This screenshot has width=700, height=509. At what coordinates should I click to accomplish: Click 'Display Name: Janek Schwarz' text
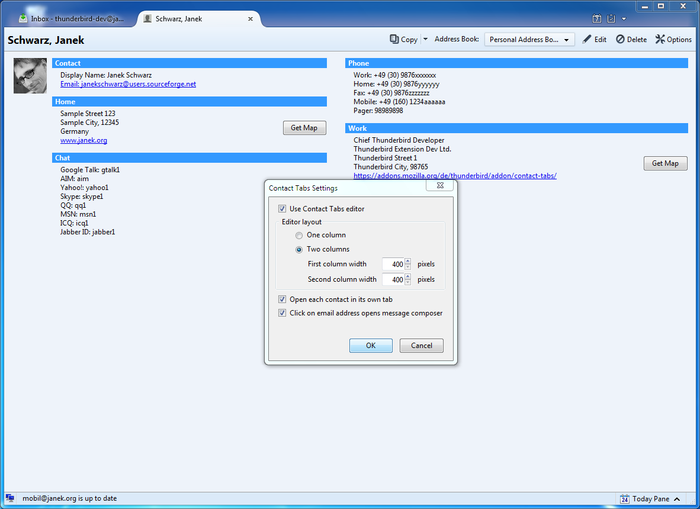pyautogui.click(x=106, y=75)
